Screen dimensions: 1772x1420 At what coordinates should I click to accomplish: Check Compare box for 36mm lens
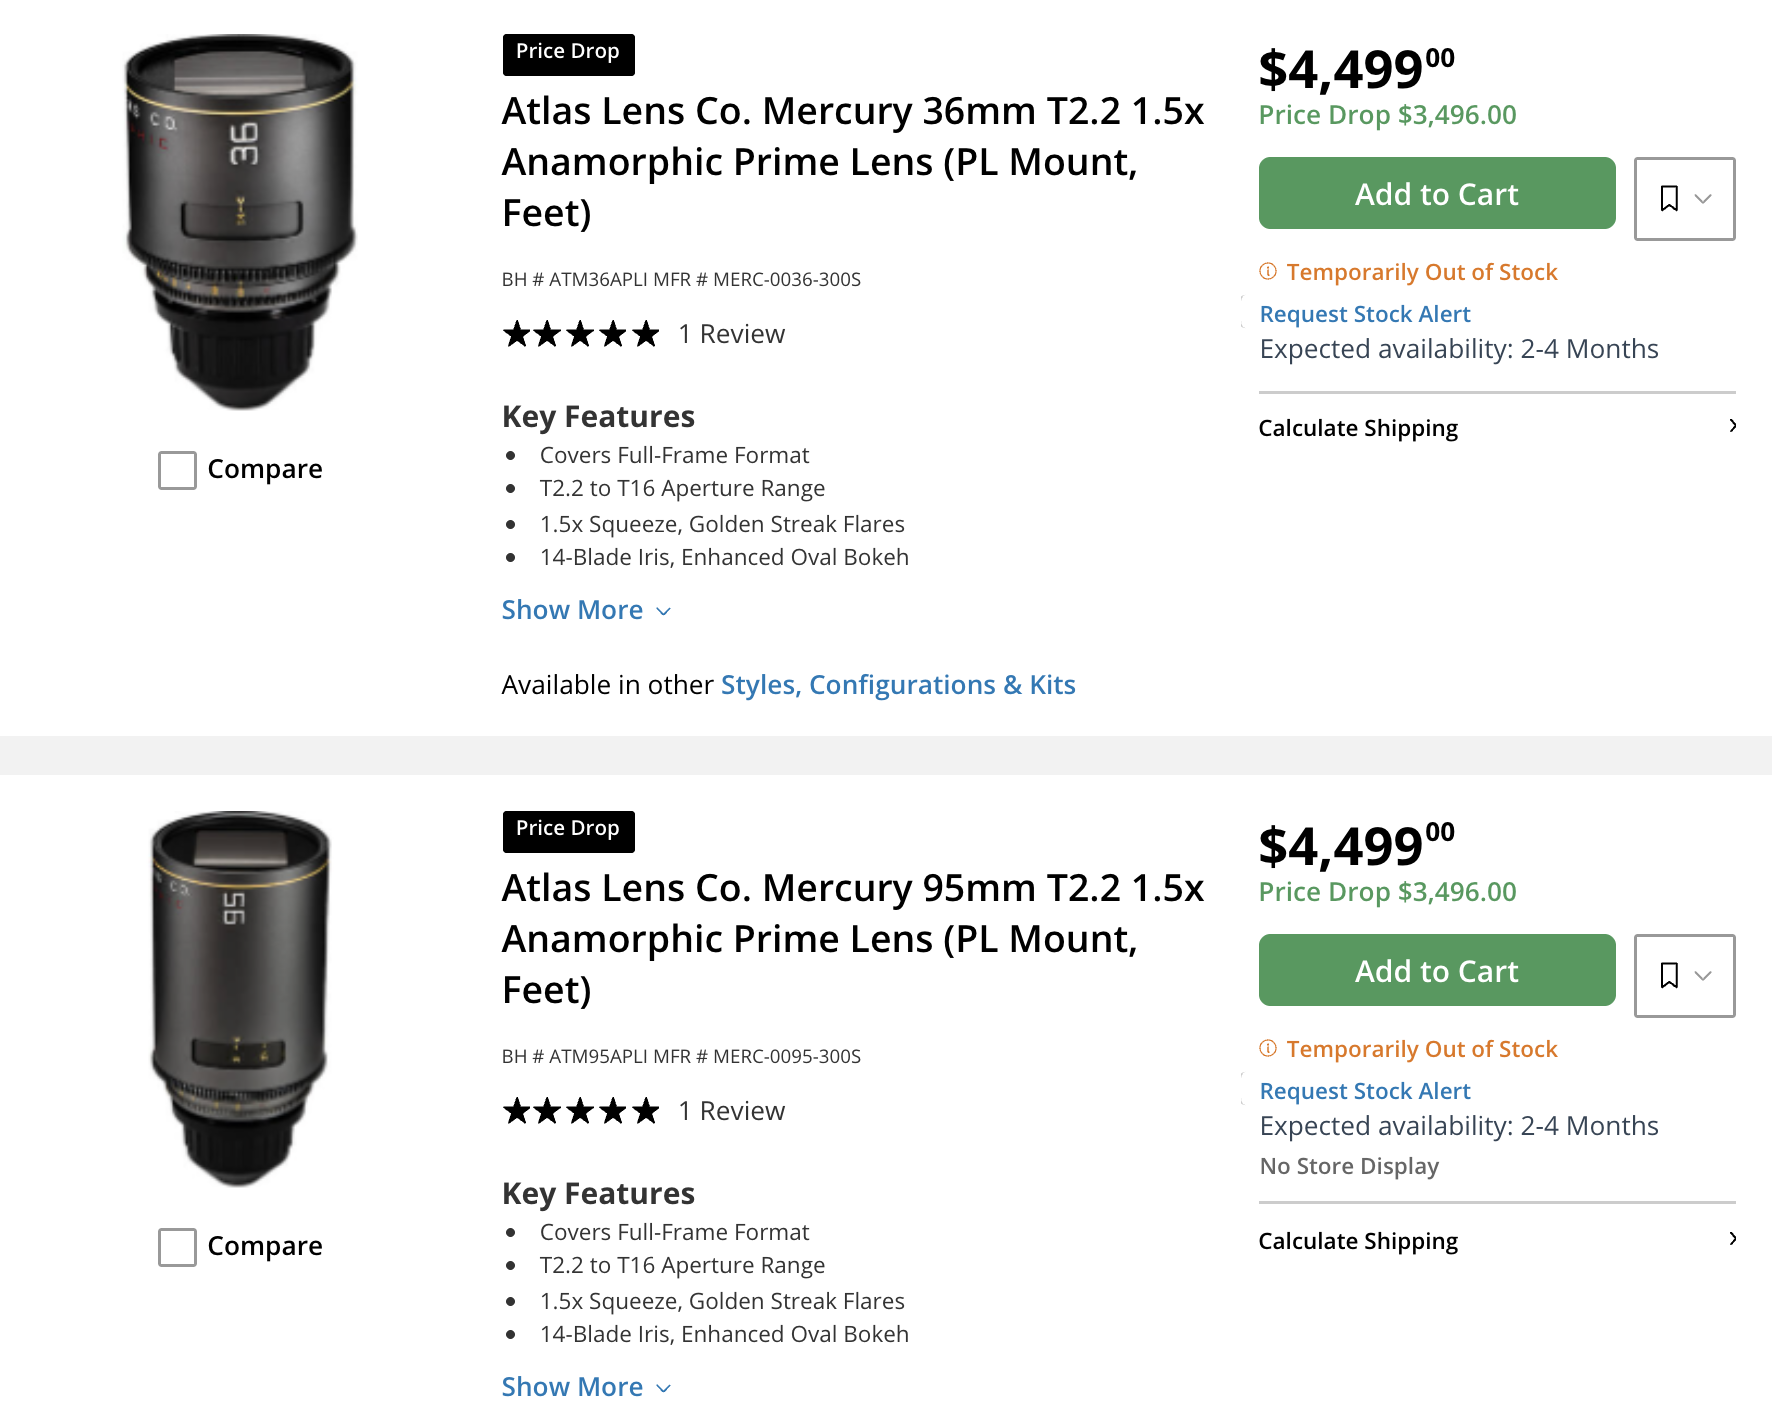coord(177,470)
